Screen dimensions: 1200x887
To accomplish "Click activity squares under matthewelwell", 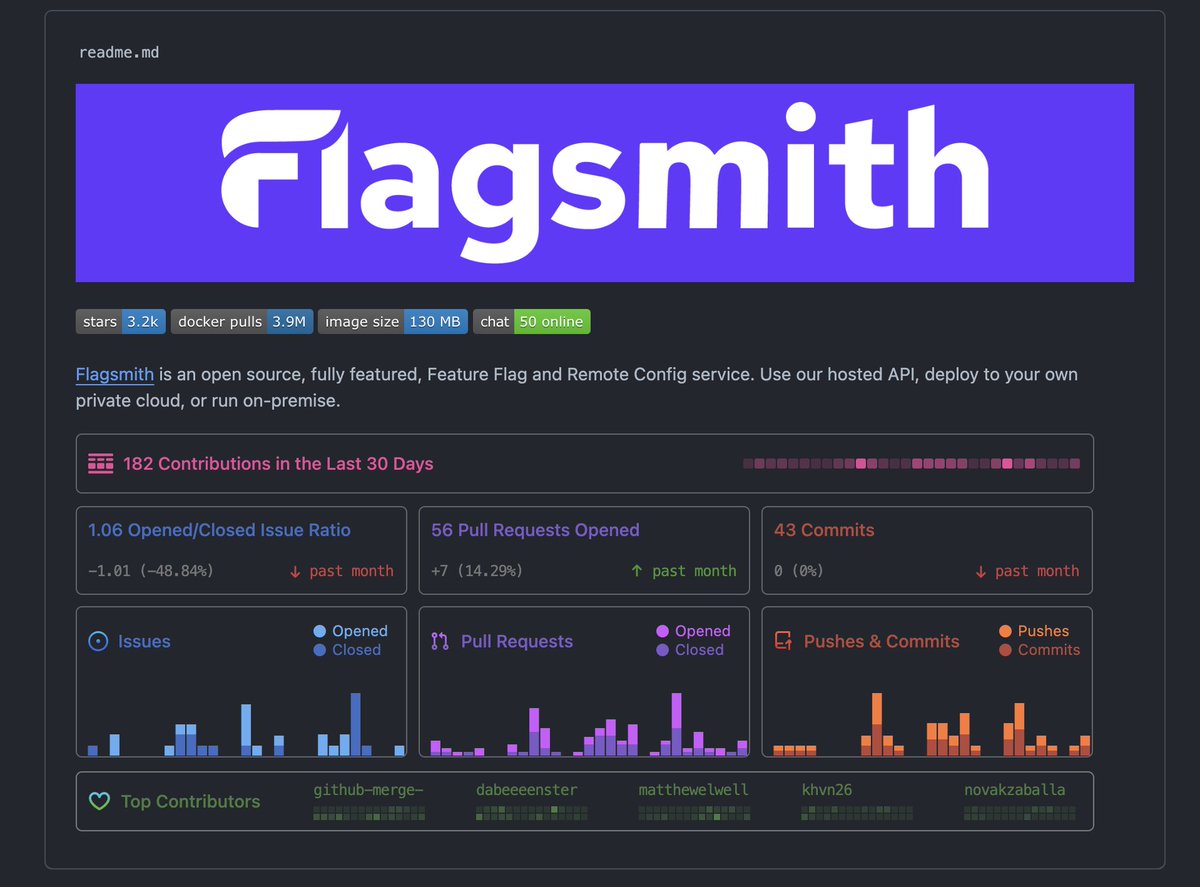I will click(x=695, y=813).
